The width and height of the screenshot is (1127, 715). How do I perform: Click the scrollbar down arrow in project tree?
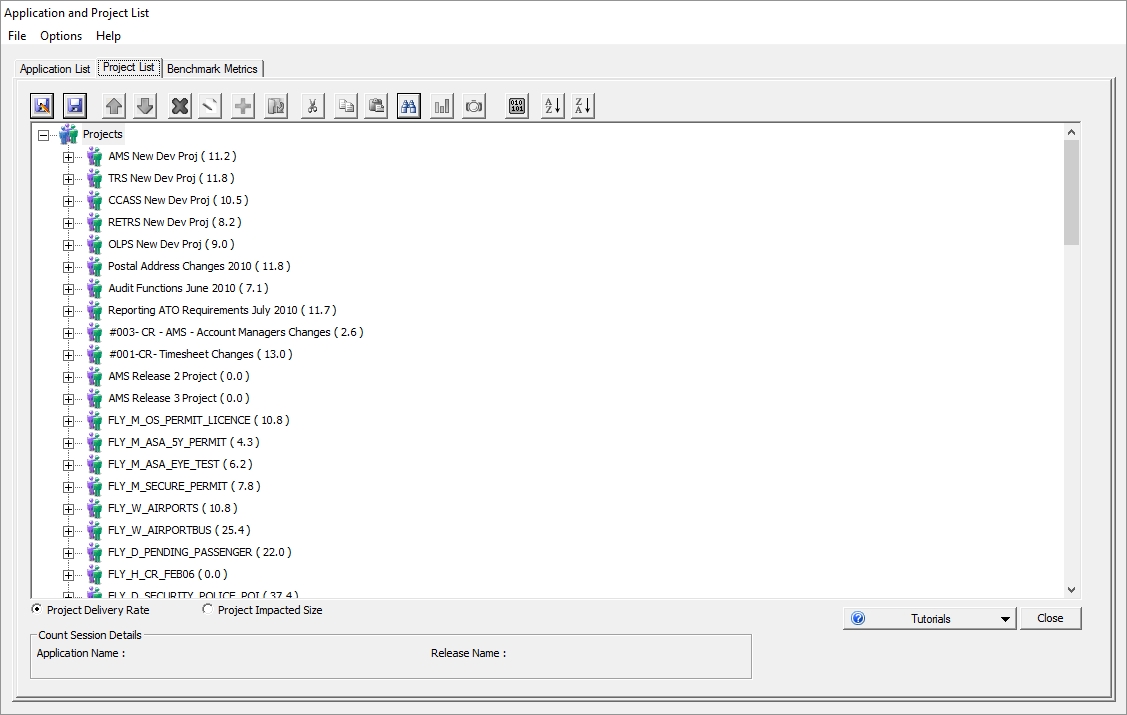coord(1072,590)
